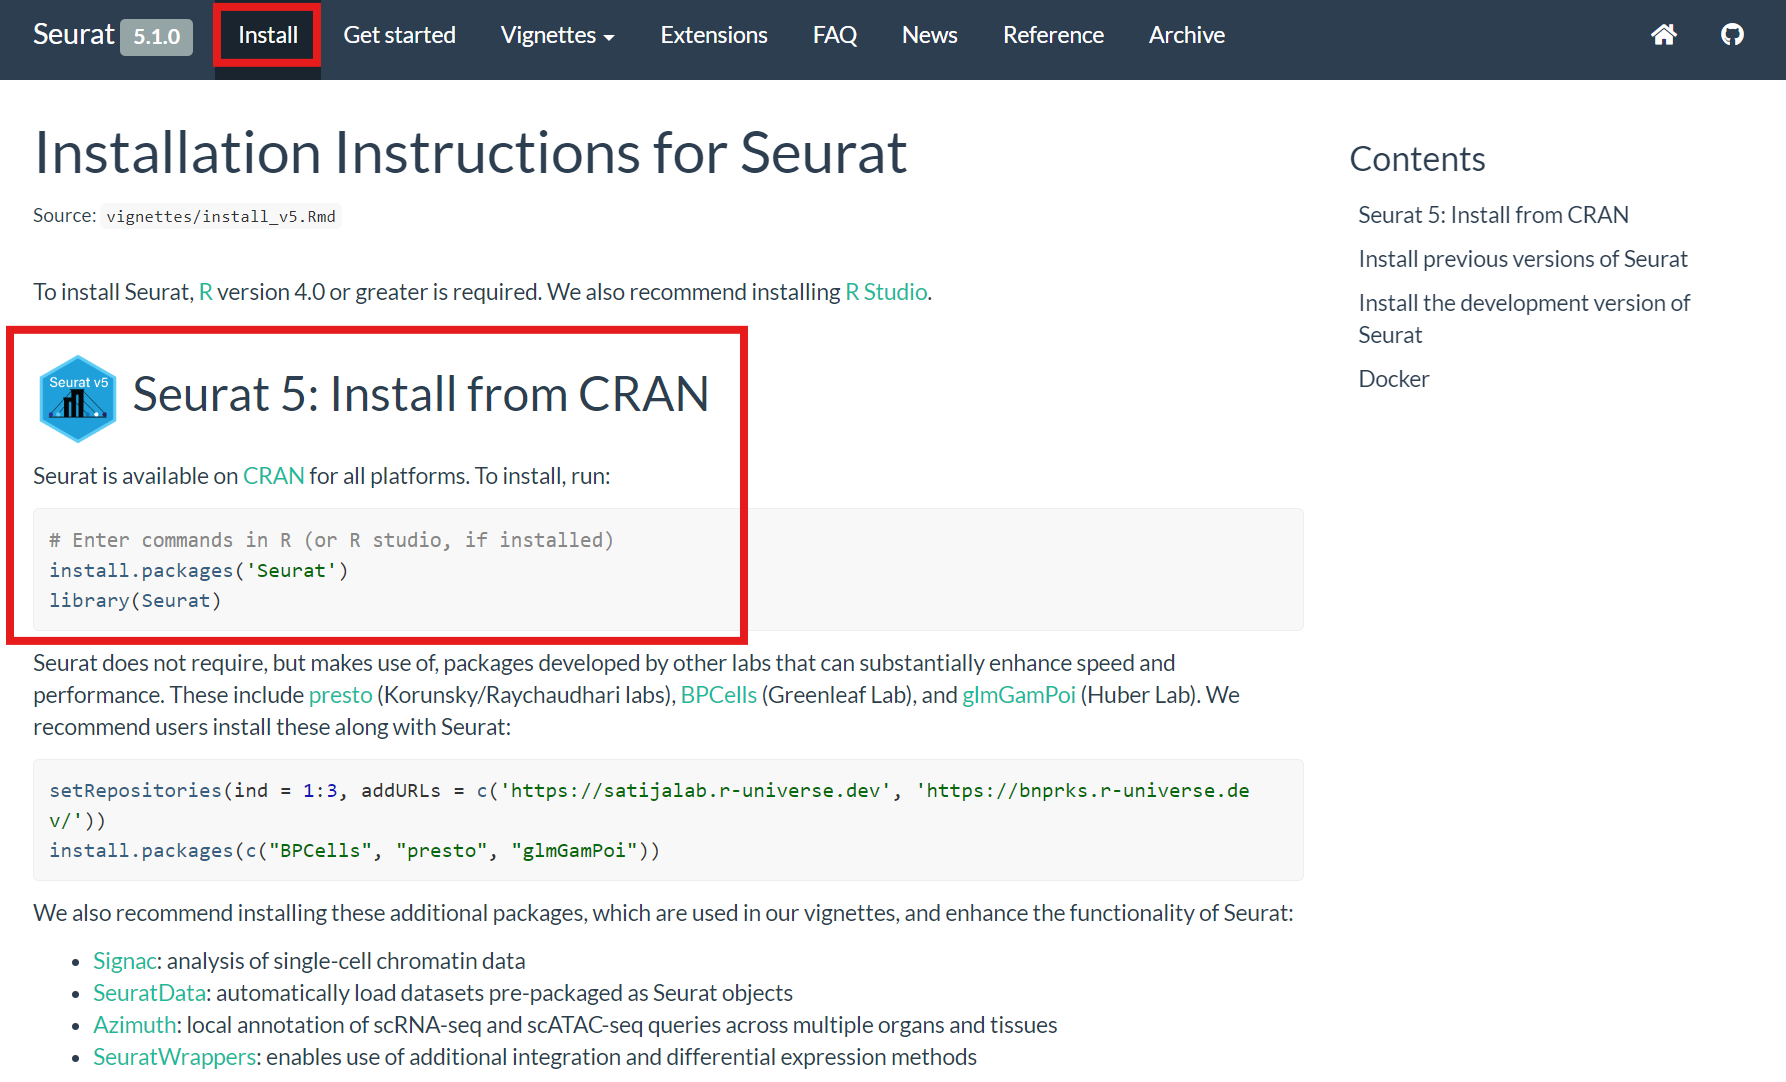This screenshot has height=1082, width=1786.
Task: Click the install.packages BPCells presto code line
Action: [x=355, y=850]
